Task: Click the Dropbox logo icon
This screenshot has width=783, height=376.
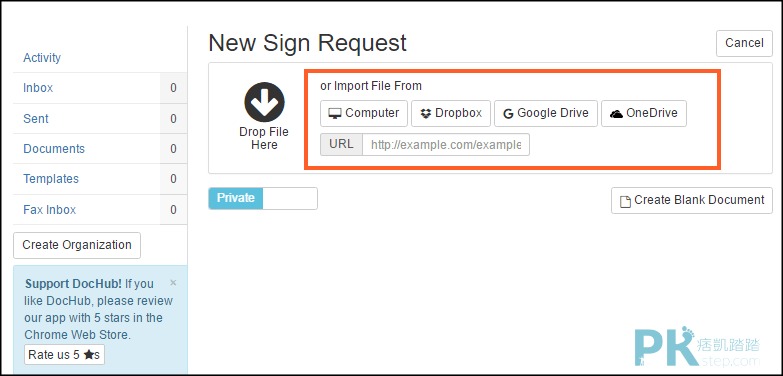Action: [426, 114]
